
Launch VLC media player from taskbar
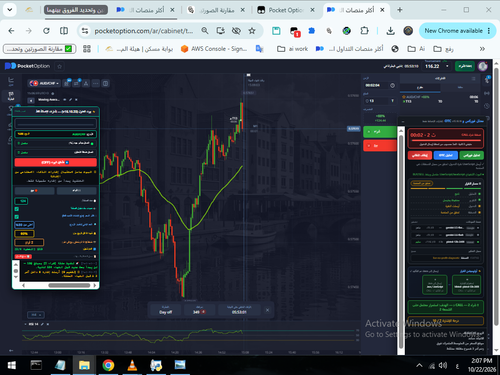(132, 365)
